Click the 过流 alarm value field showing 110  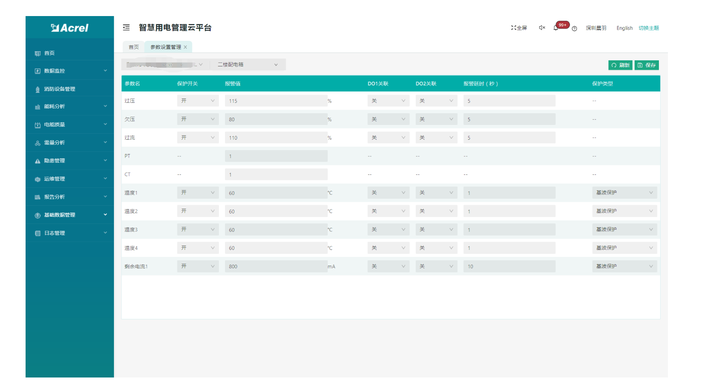[276, 137]
